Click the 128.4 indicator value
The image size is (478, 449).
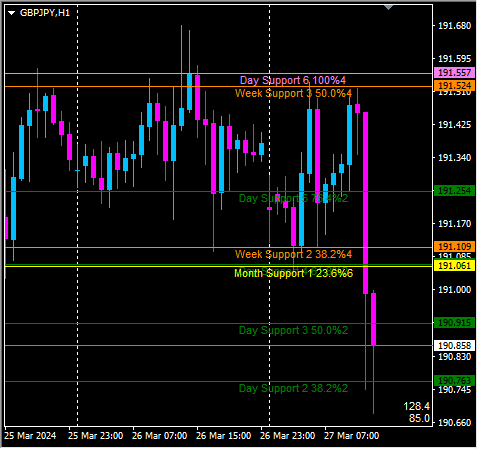click(x=417, y=406)
